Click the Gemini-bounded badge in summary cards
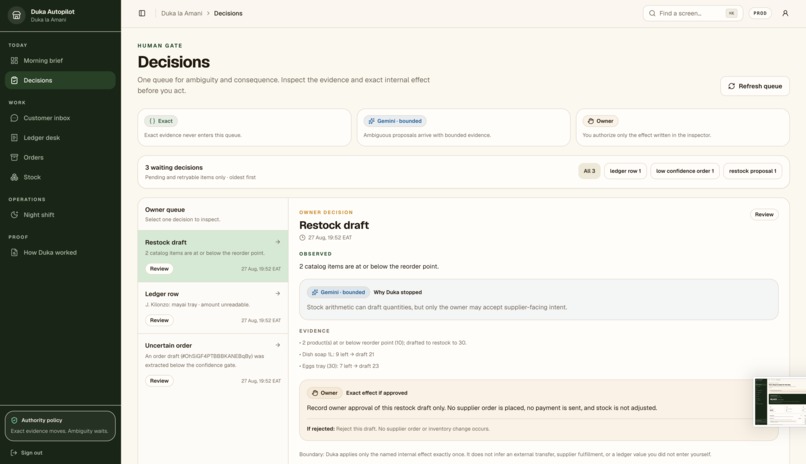Image resolution: width=806 pixels, height=464 pixels. point(395,121)
